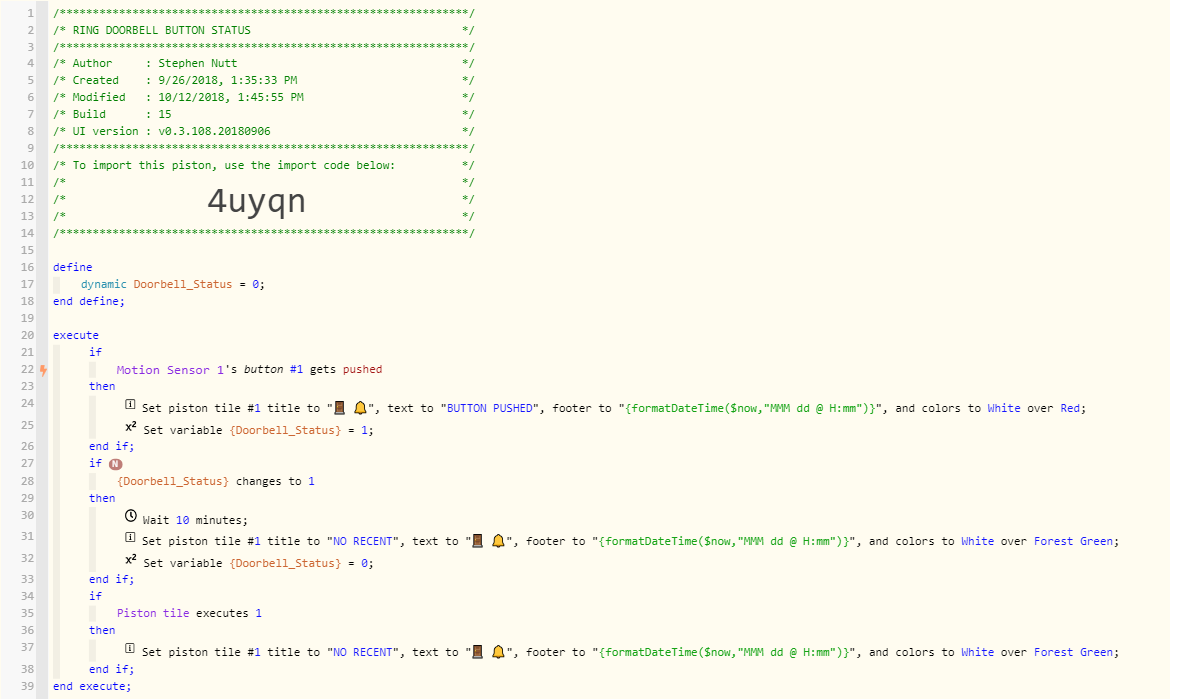This screenshot has width=1178, height=699.
Task: Click the tile icon on line 37
Action: click(x=130, y=649)
